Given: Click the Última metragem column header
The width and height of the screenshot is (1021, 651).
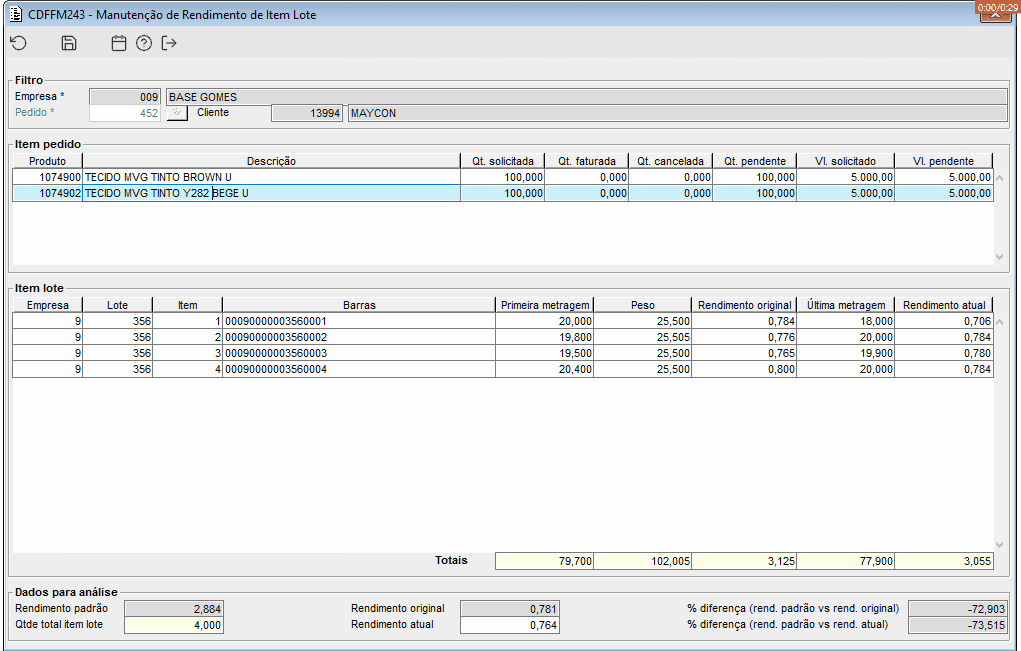Looking at the screenshot, I should [x=846, y=305].
